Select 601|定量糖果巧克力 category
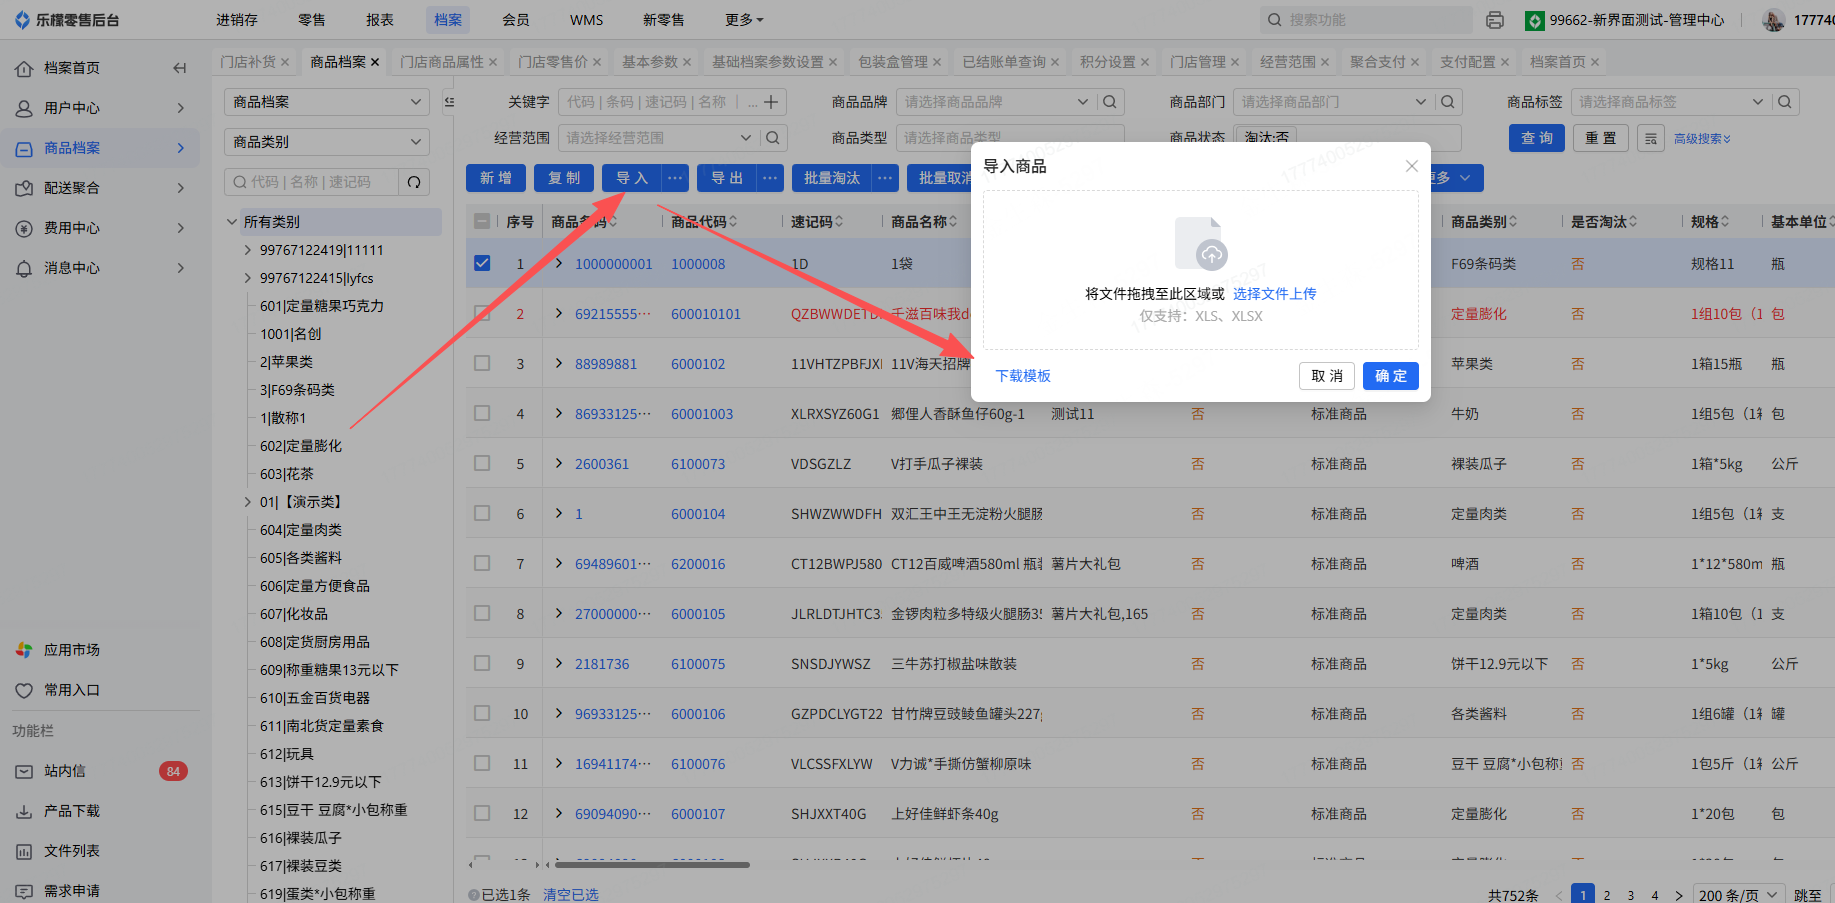1835x903 pixels. pyautogui.click(x=322, y=306)
